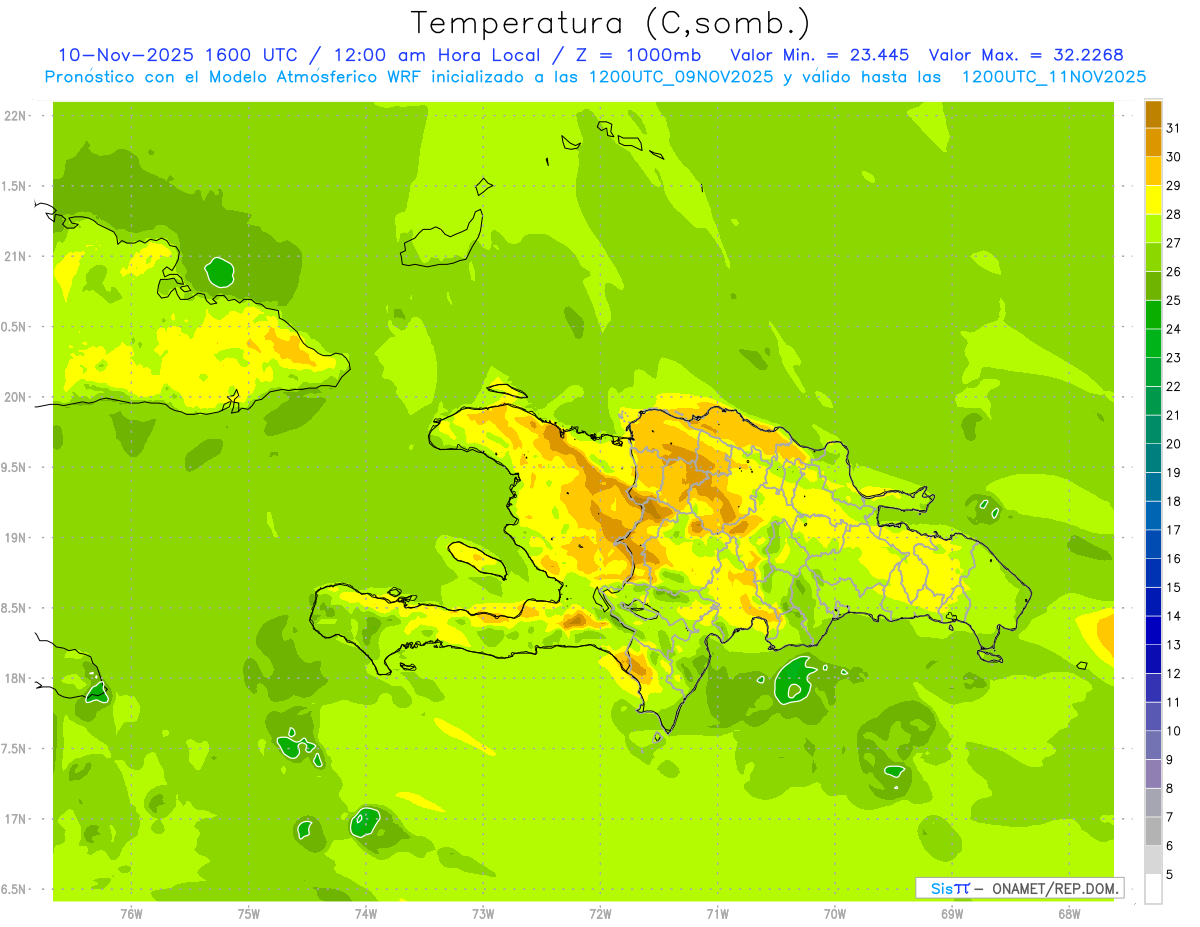Image resolution: width=1200 pixels, height=927 pixels.
Task: Click the "75W" longitude axis label
Action: point(249,913)
